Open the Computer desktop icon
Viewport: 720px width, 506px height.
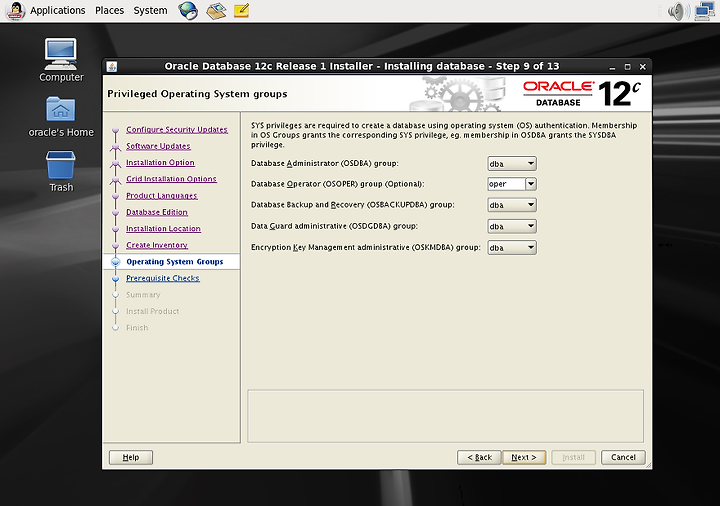tap(61, 60)
